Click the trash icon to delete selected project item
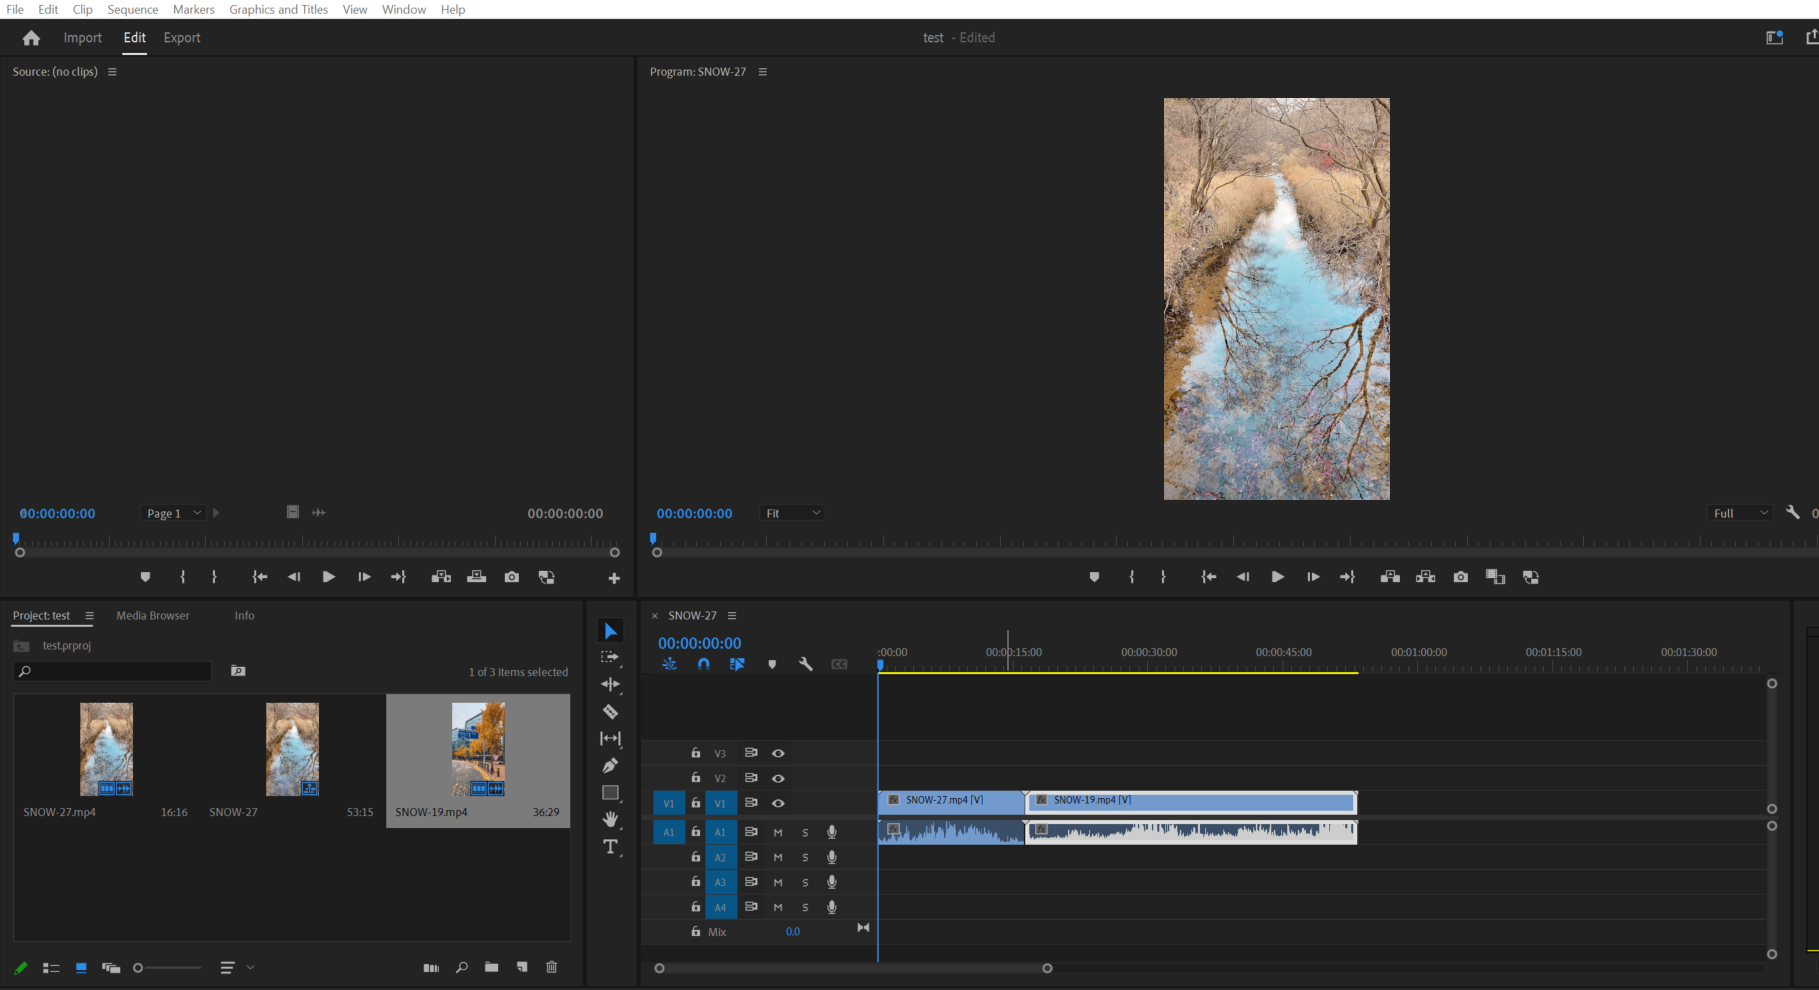Viewport: 1819px width, 990px height. tap(551, 967)
